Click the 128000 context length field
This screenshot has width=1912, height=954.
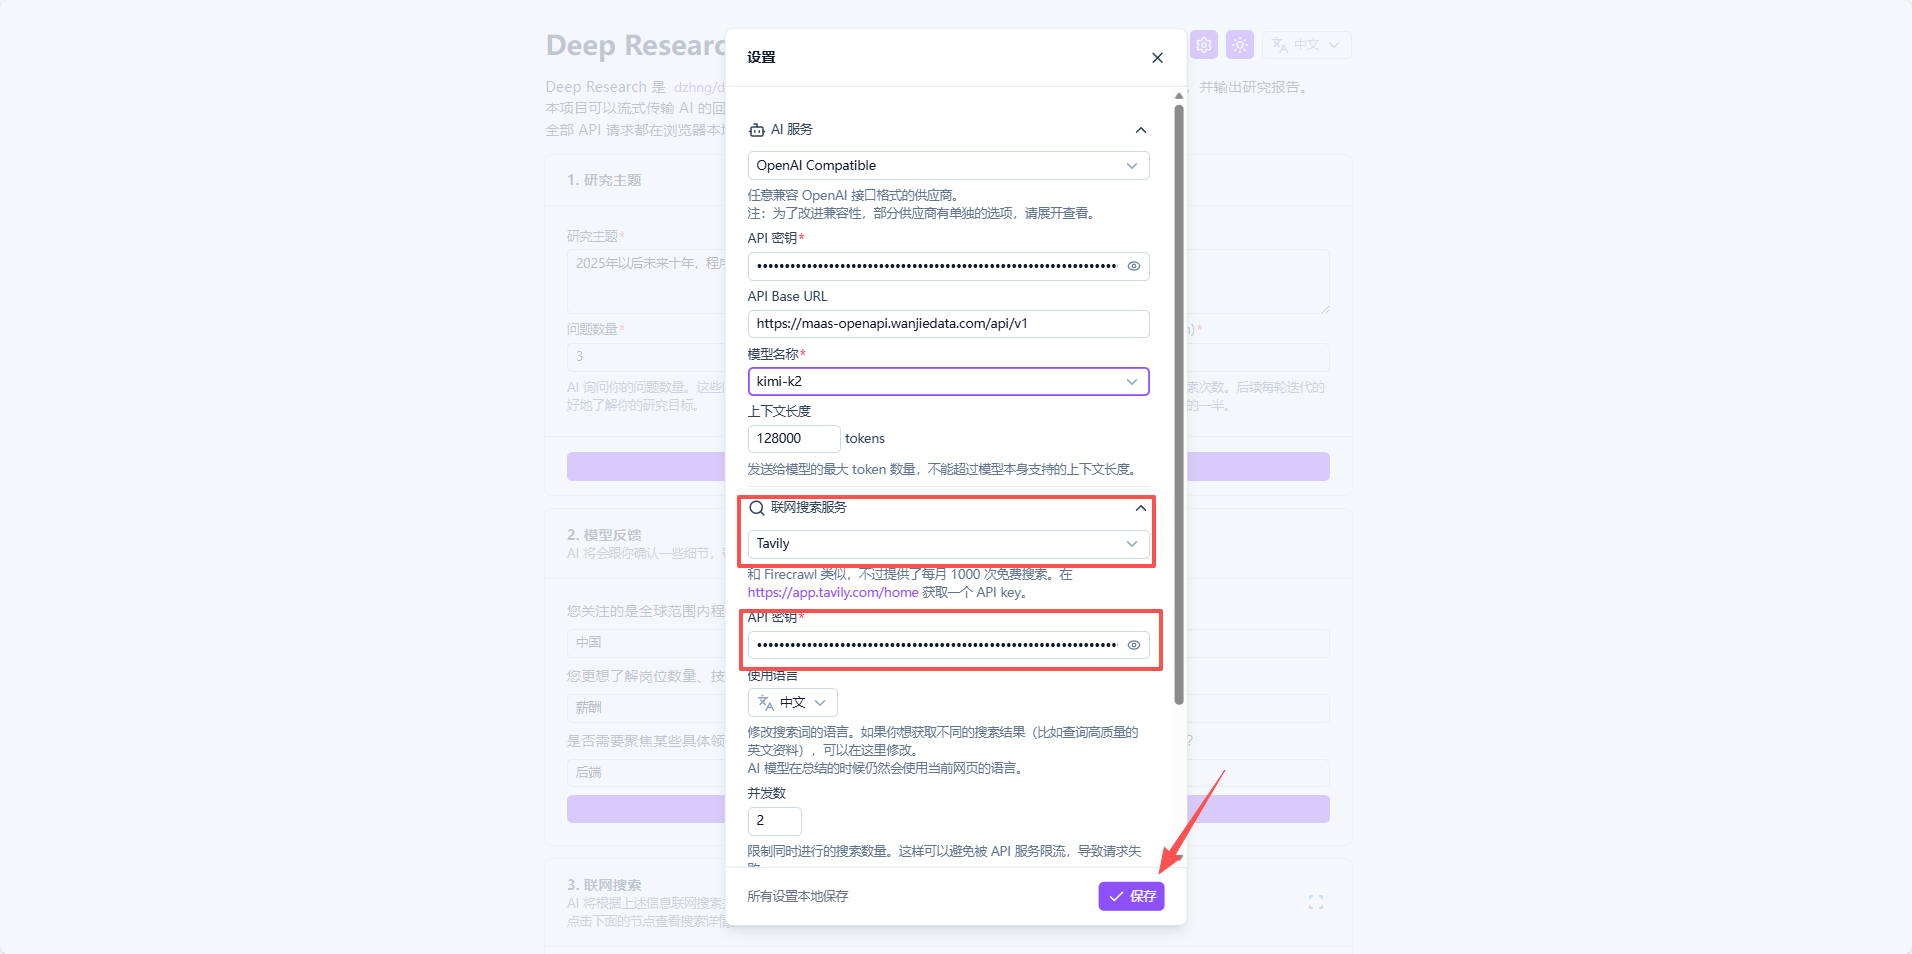(x=793, y=439)
